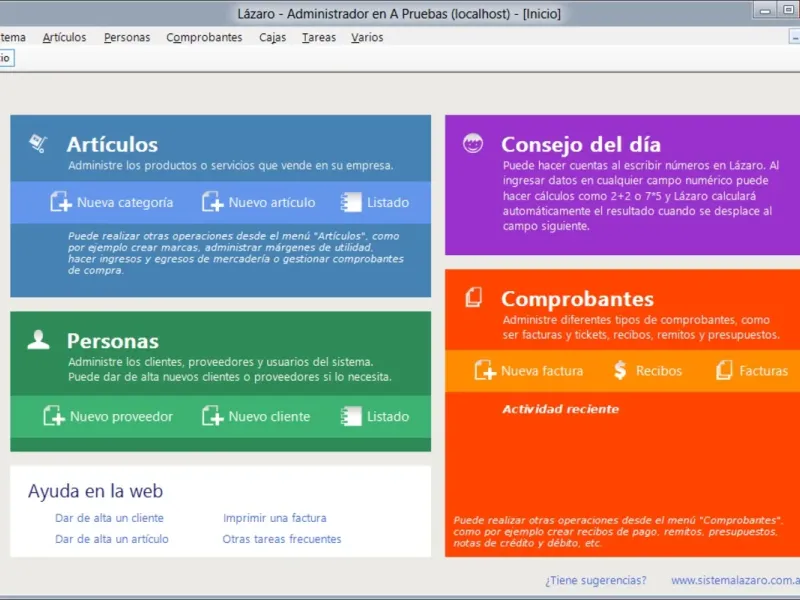Click the ¿Tiene sugerencias? link
The height and width of the screenshot is (600, 800).
[595, 581]
